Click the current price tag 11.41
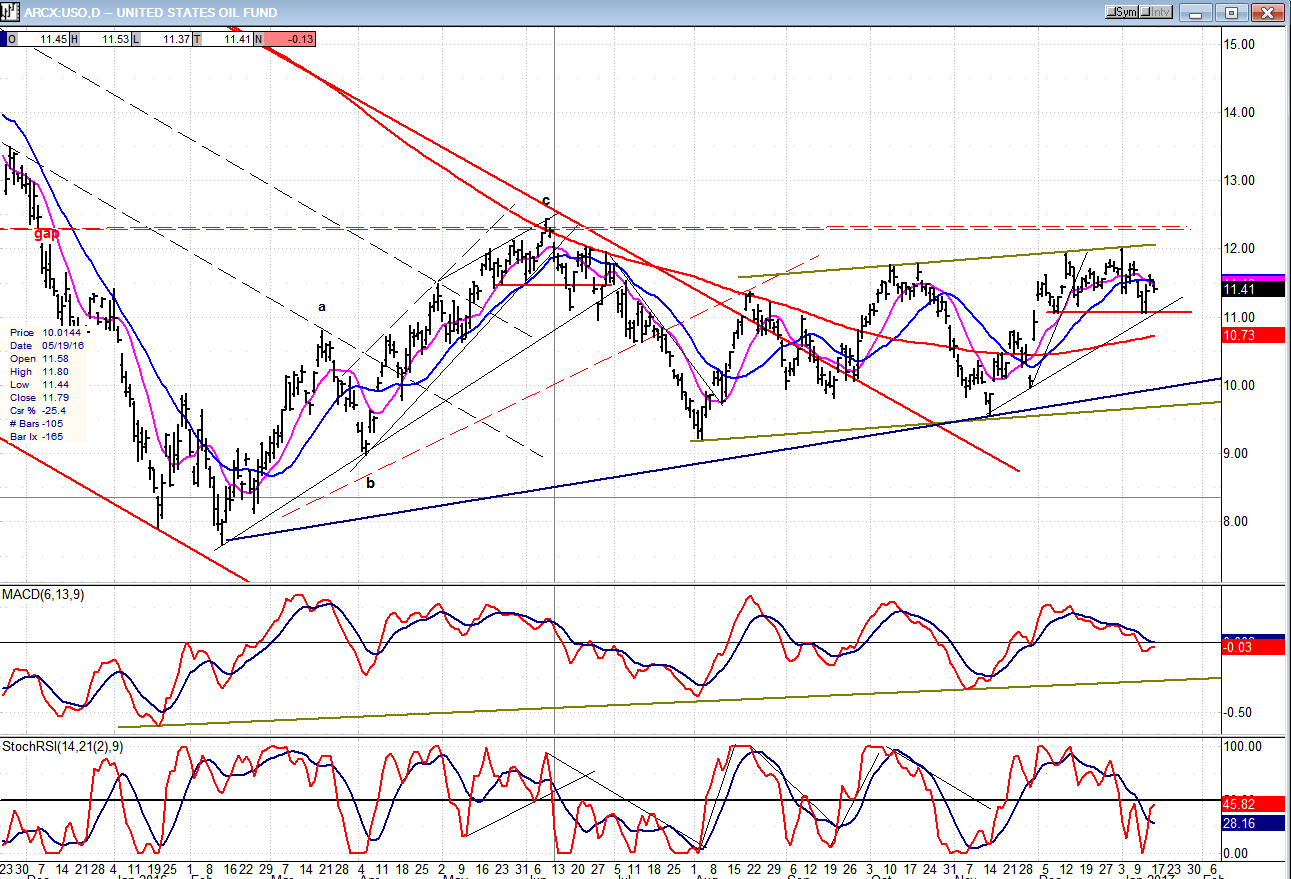Screen dimensions: 1291x879 pyautogui.click(x=1246, y=290)
